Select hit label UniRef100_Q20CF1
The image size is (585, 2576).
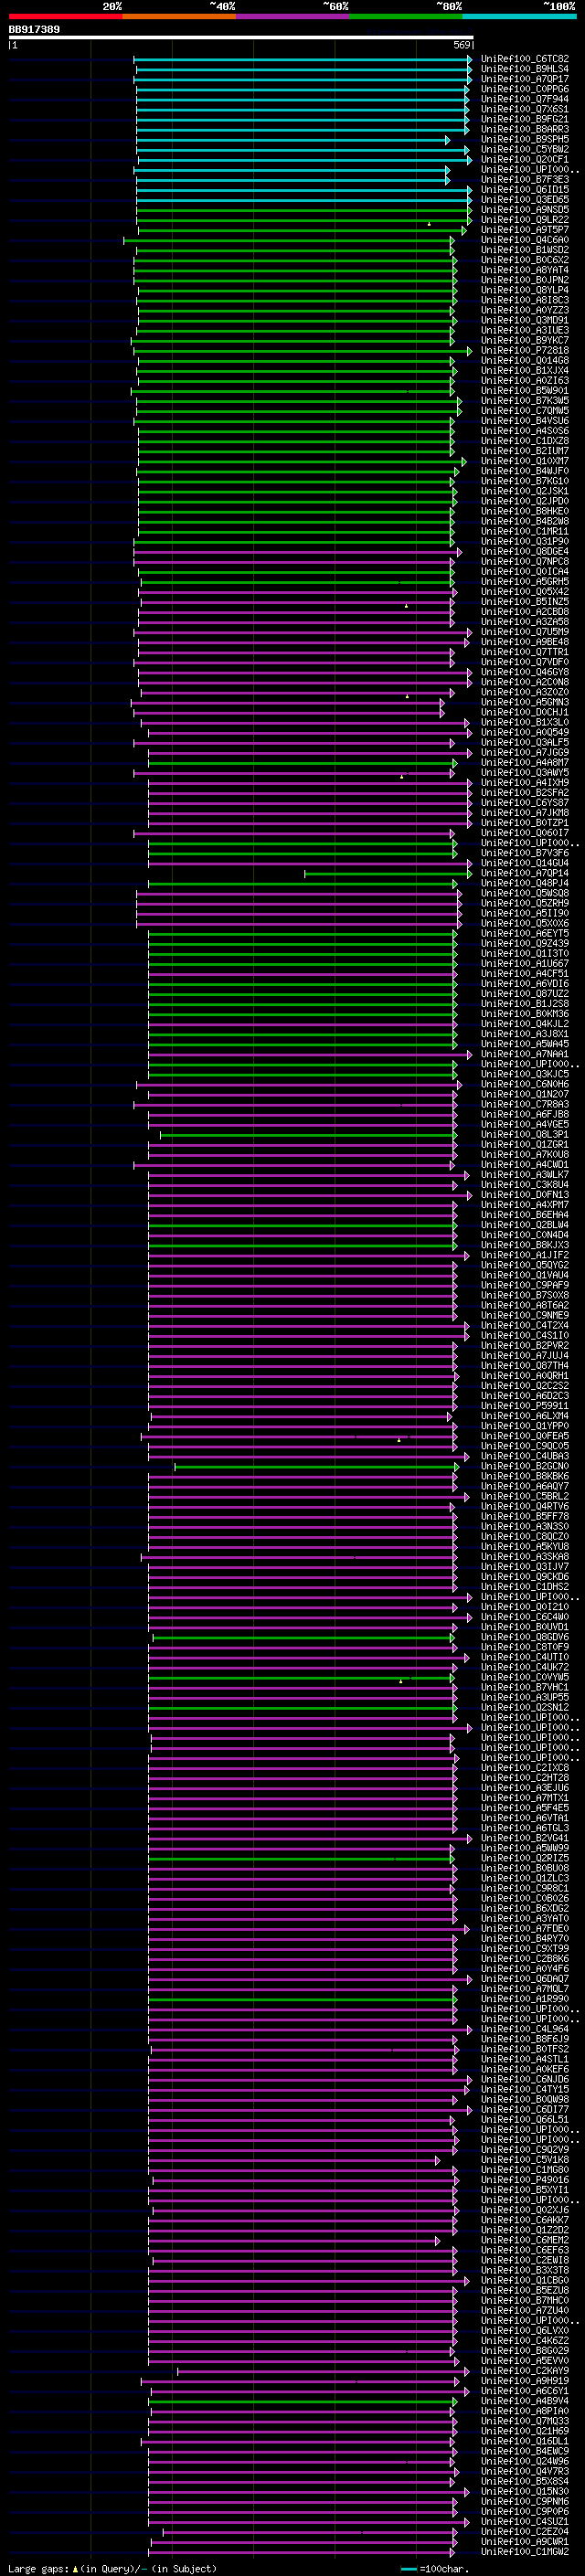coord(525,159)
